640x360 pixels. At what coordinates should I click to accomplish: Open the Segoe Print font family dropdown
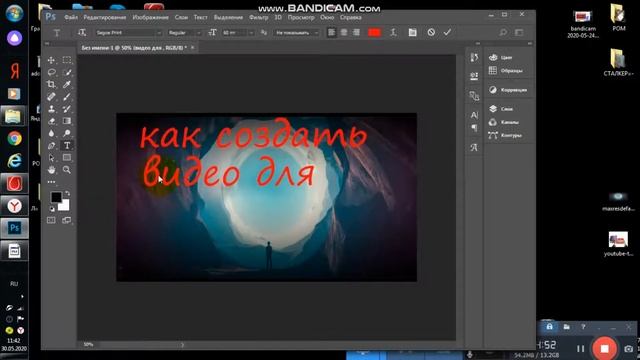[128, 33]
